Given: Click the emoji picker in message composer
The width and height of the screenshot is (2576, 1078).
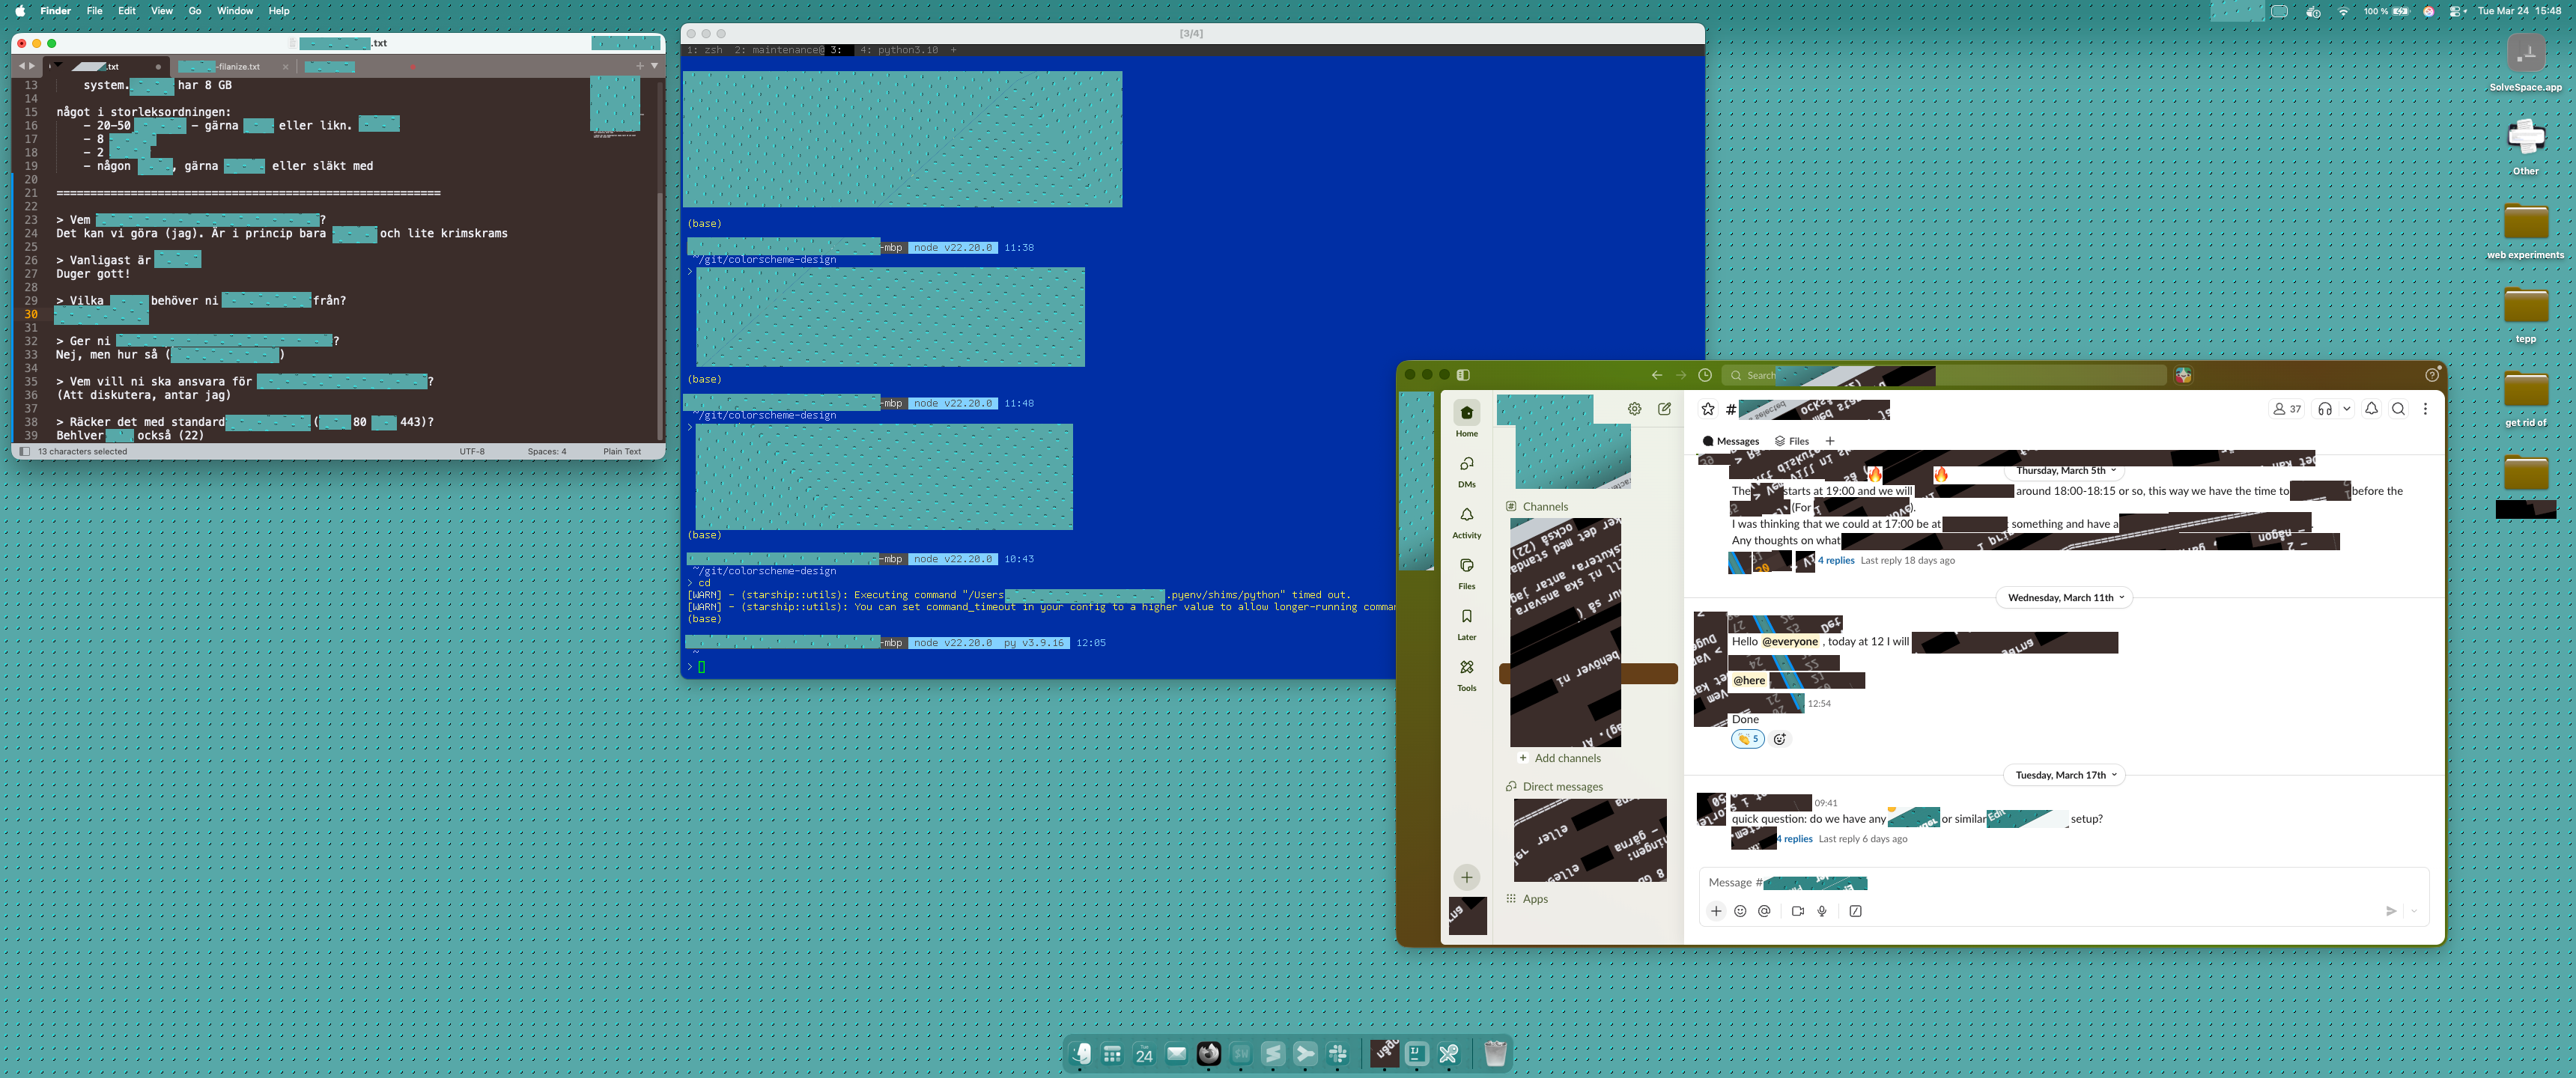Looking at the screenshot, I should point(1740,911).
